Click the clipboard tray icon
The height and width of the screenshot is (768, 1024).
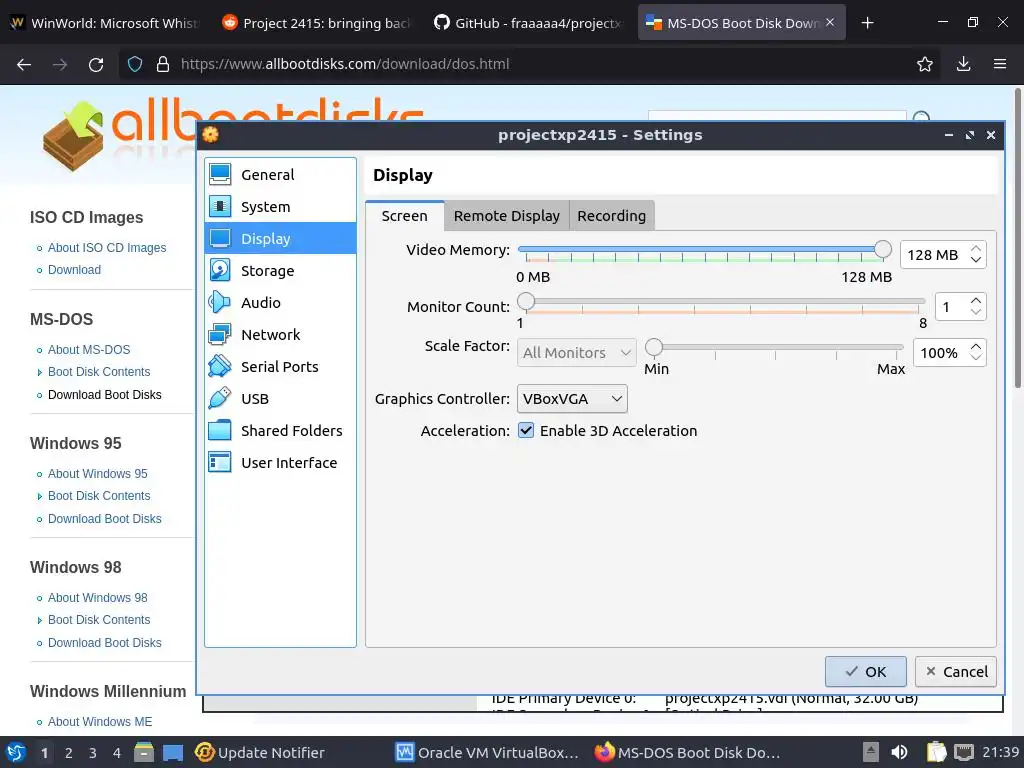pos(936,752)
